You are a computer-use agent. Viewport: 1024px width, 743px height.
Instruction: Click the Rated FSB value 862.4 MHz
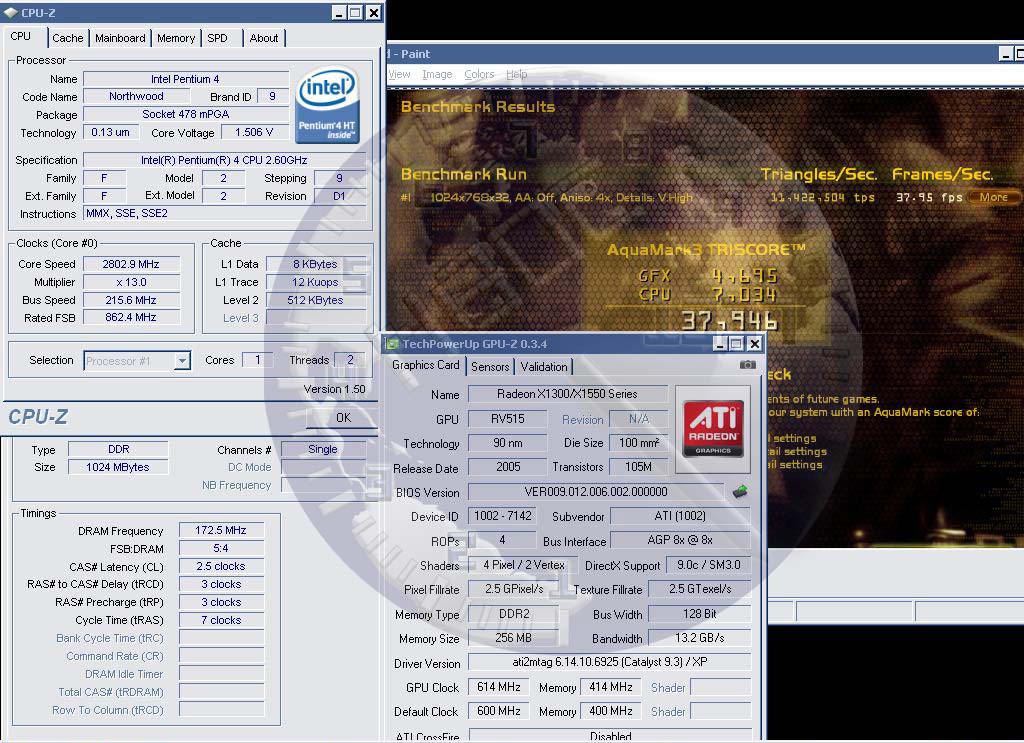(x=131, y=317)
